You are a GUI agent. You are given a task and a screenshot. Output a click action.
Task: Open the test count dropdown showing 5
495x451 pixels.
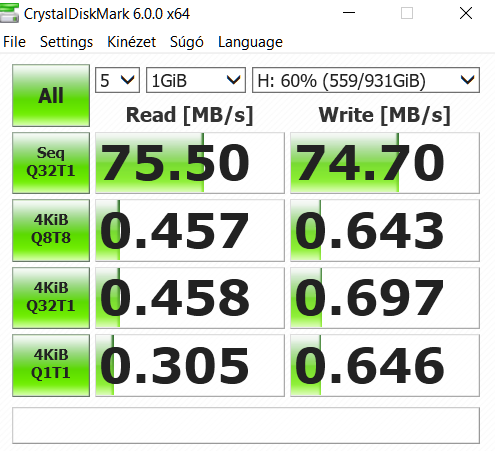pyautogui.click(x=117, y=80)
